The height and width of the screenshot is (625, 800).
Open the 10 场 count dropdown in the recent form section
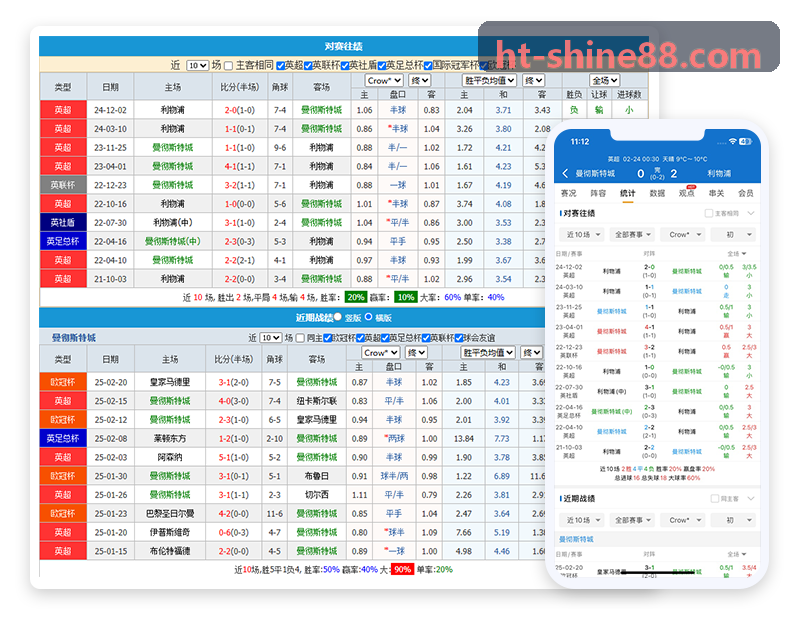coord(270,338)
